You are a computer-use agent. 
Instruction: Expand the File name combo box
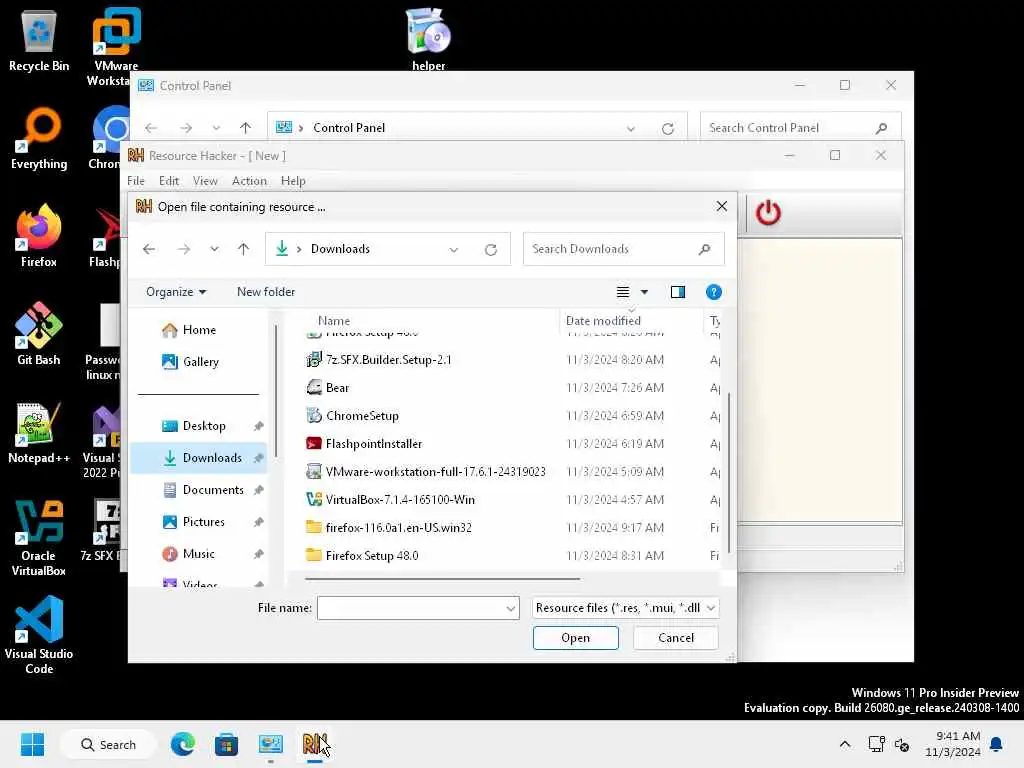(511, 608)
